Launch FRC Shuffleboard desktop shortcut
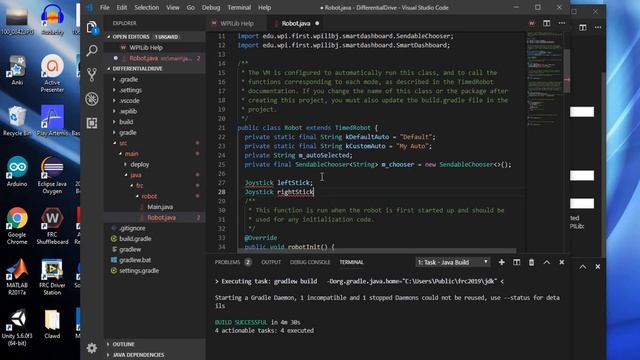Viewport: 640px width, 360px height. point(52,226)
